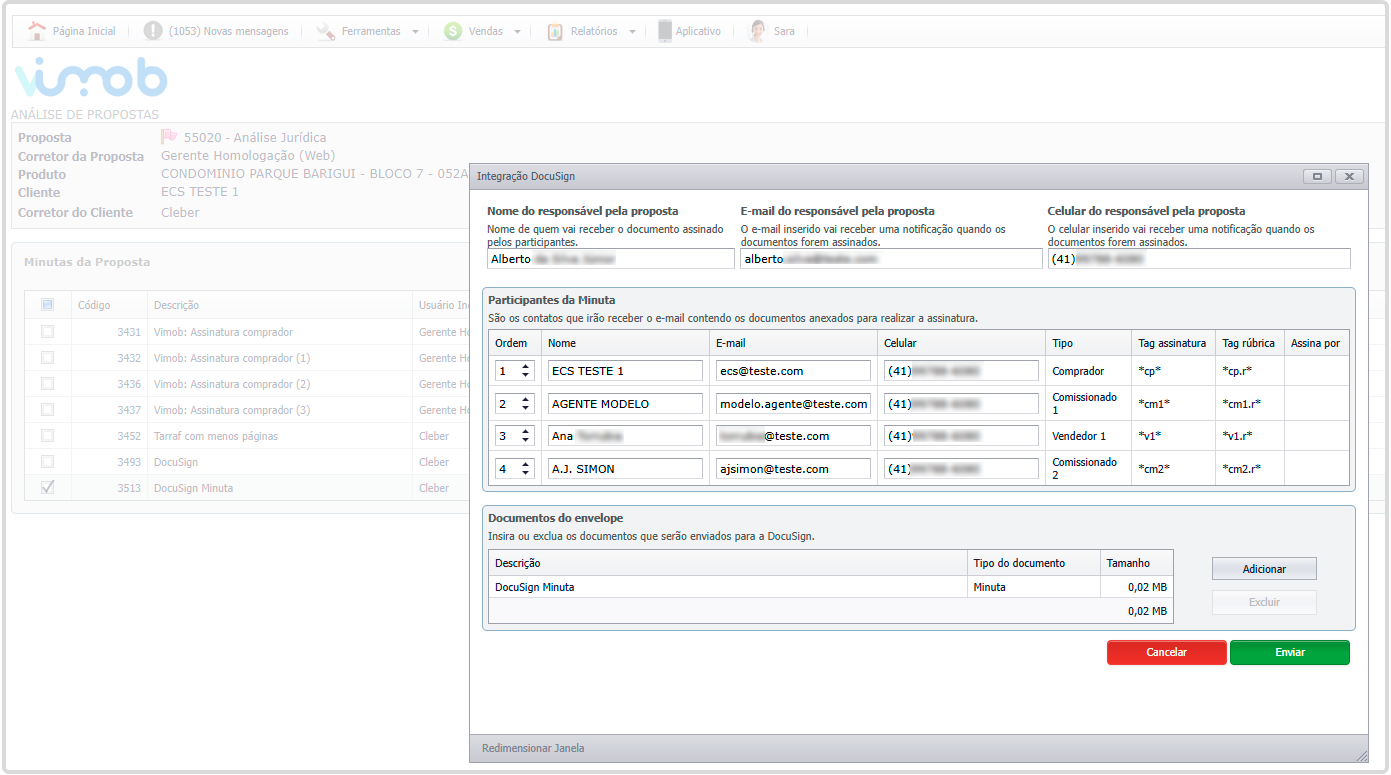
Task: Click the red Cancelar button
Action: (x=1166, y=652)
